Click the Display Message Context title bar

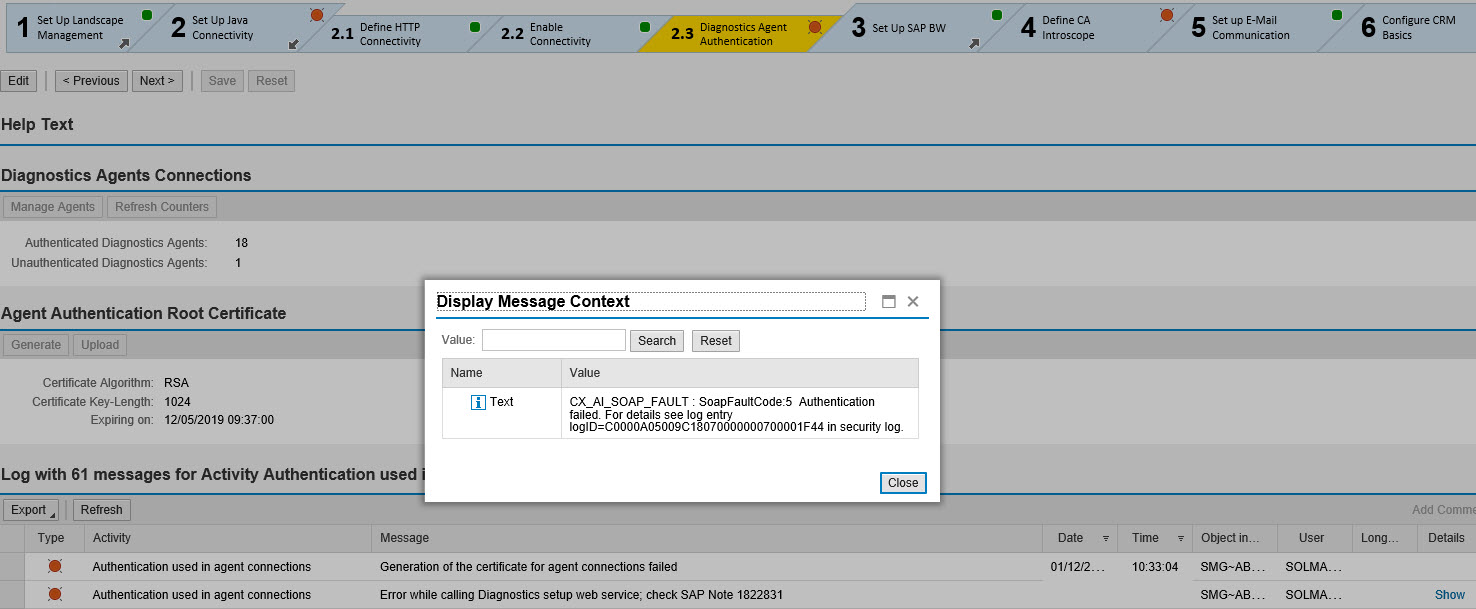pos(651,301)
